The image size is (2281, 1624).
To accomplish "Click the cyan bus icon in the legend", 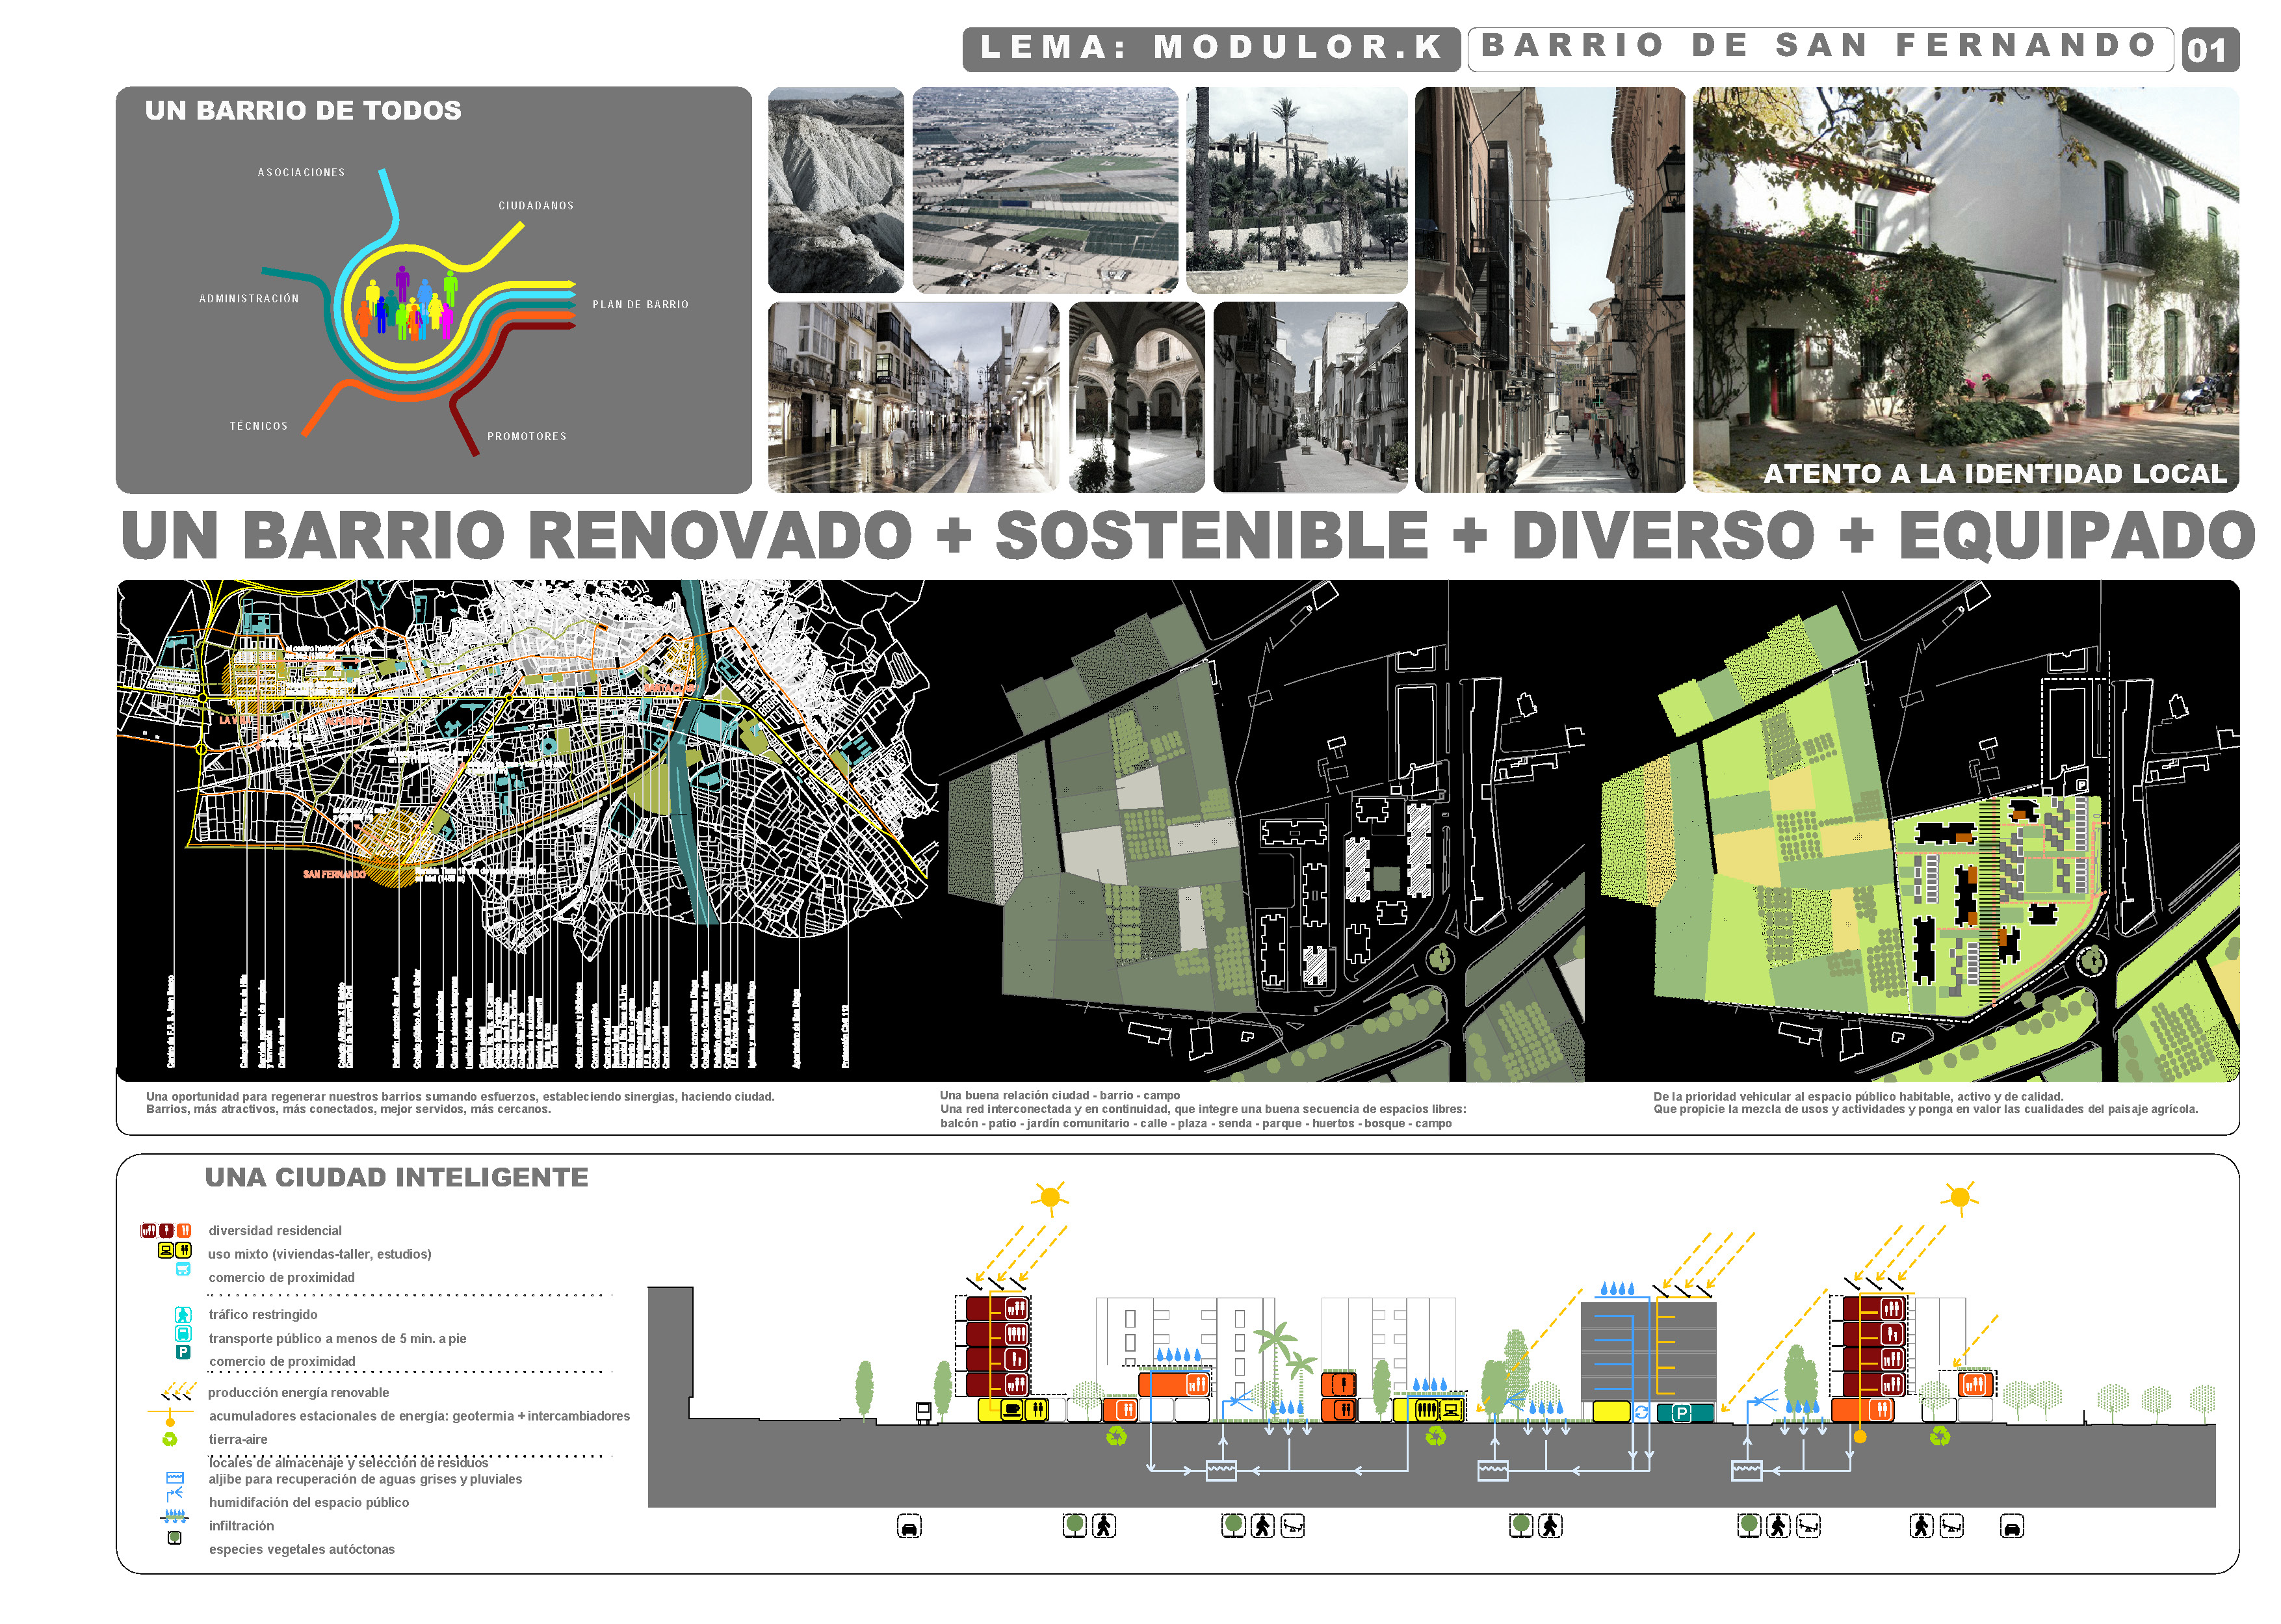I will (183, 1333).
